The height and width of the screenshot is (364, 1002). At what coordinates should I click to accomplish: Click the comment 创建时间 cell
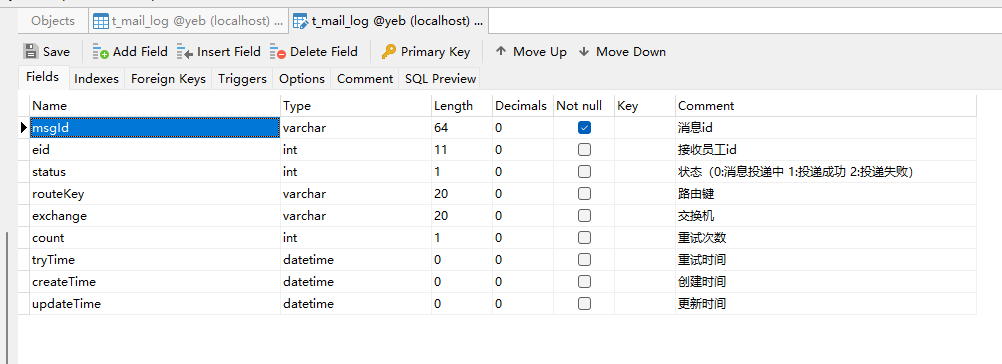point(826,282)
